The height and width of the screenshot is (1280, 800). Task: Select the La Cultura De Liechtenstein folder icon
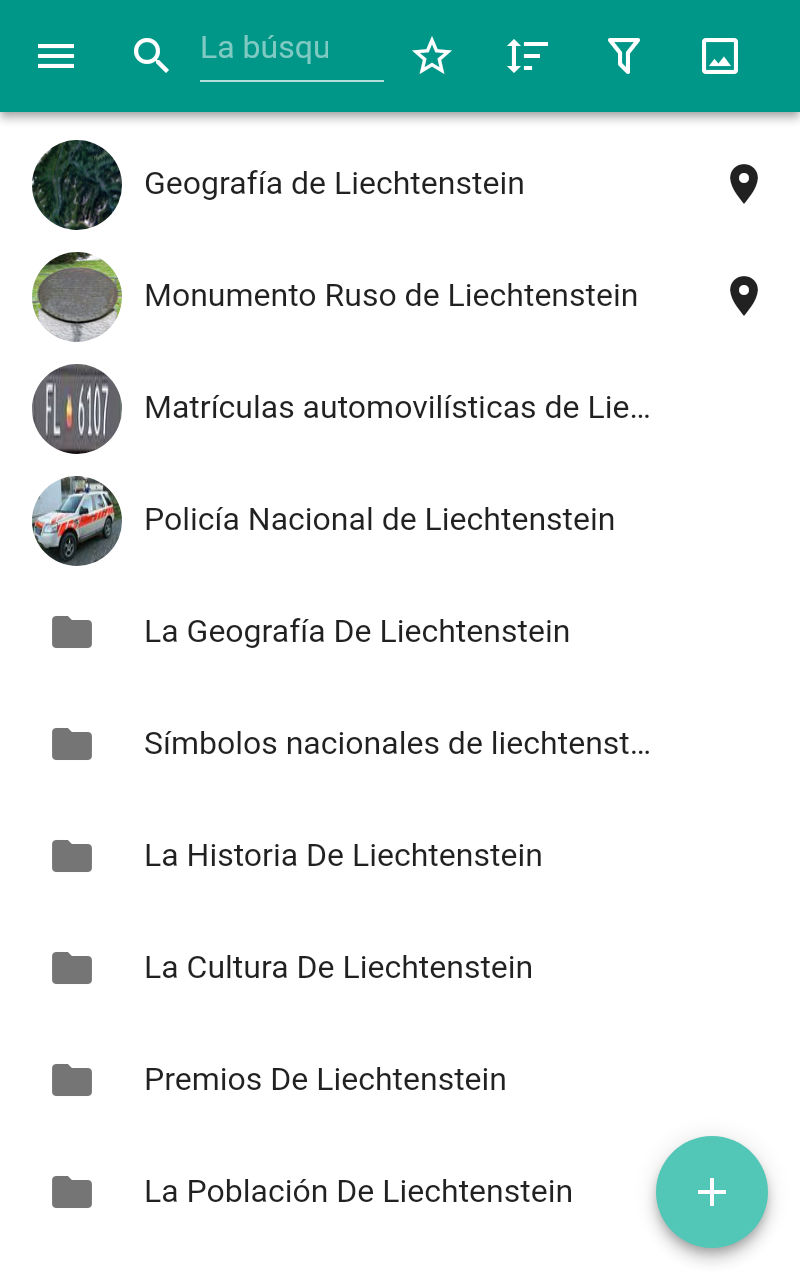[x=72, y=968]
